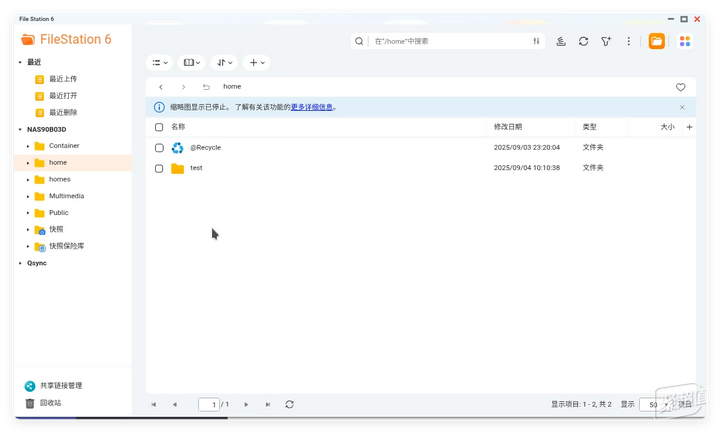Click the more options vertical dots

coord(629,41)
